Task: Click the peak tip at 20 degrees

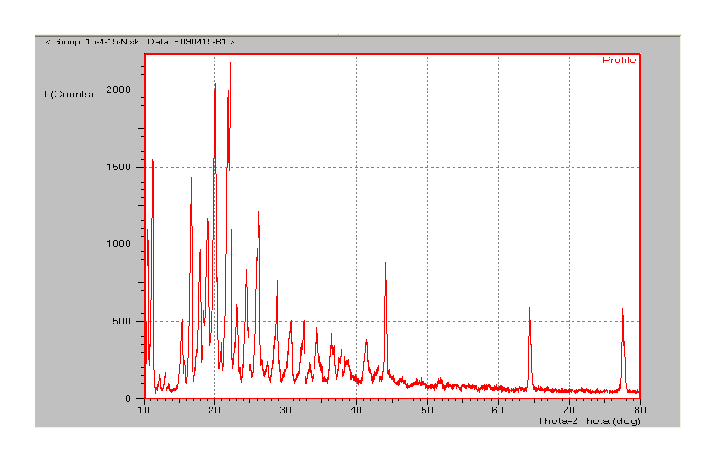Action: 215,85
